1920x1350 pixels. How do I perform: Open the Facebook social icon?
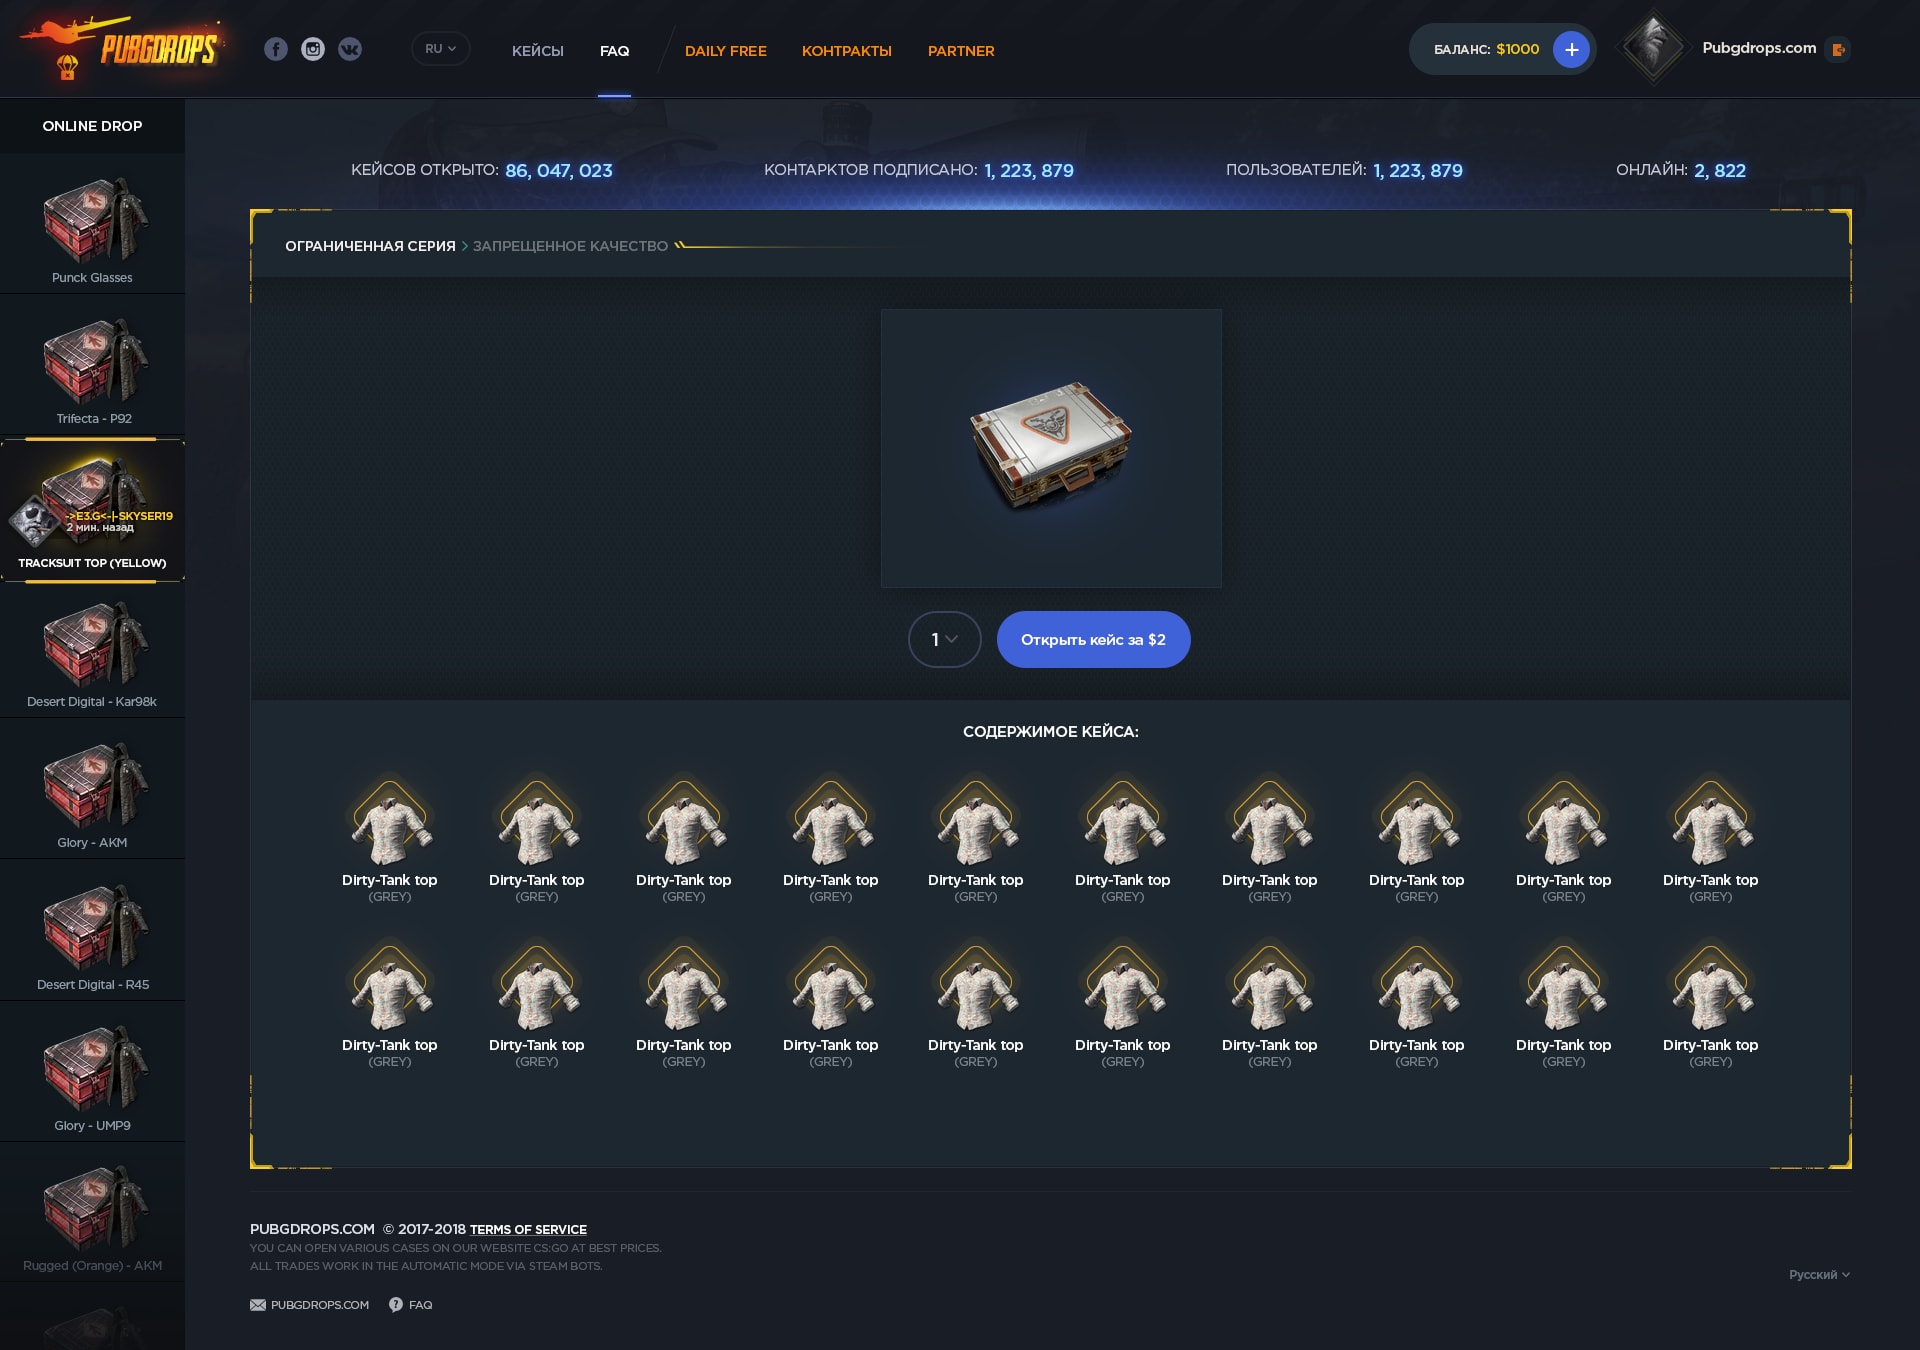coord(276,49)
